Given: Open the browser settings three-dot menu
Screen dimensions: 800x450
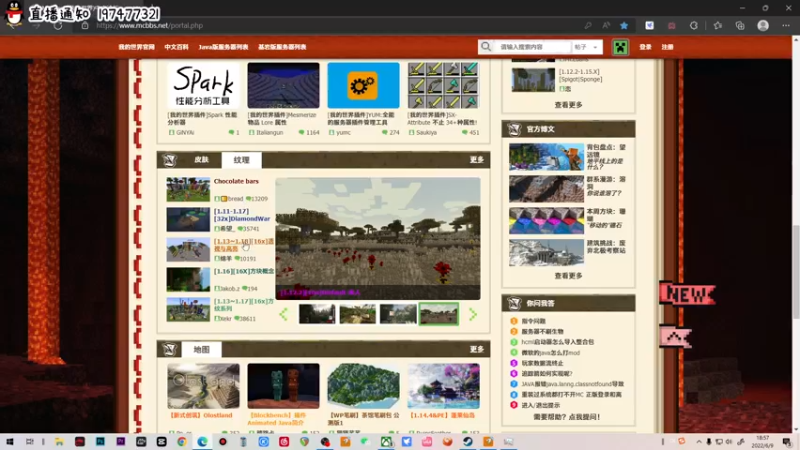Looking at the screenshot, I should point(786,26).
